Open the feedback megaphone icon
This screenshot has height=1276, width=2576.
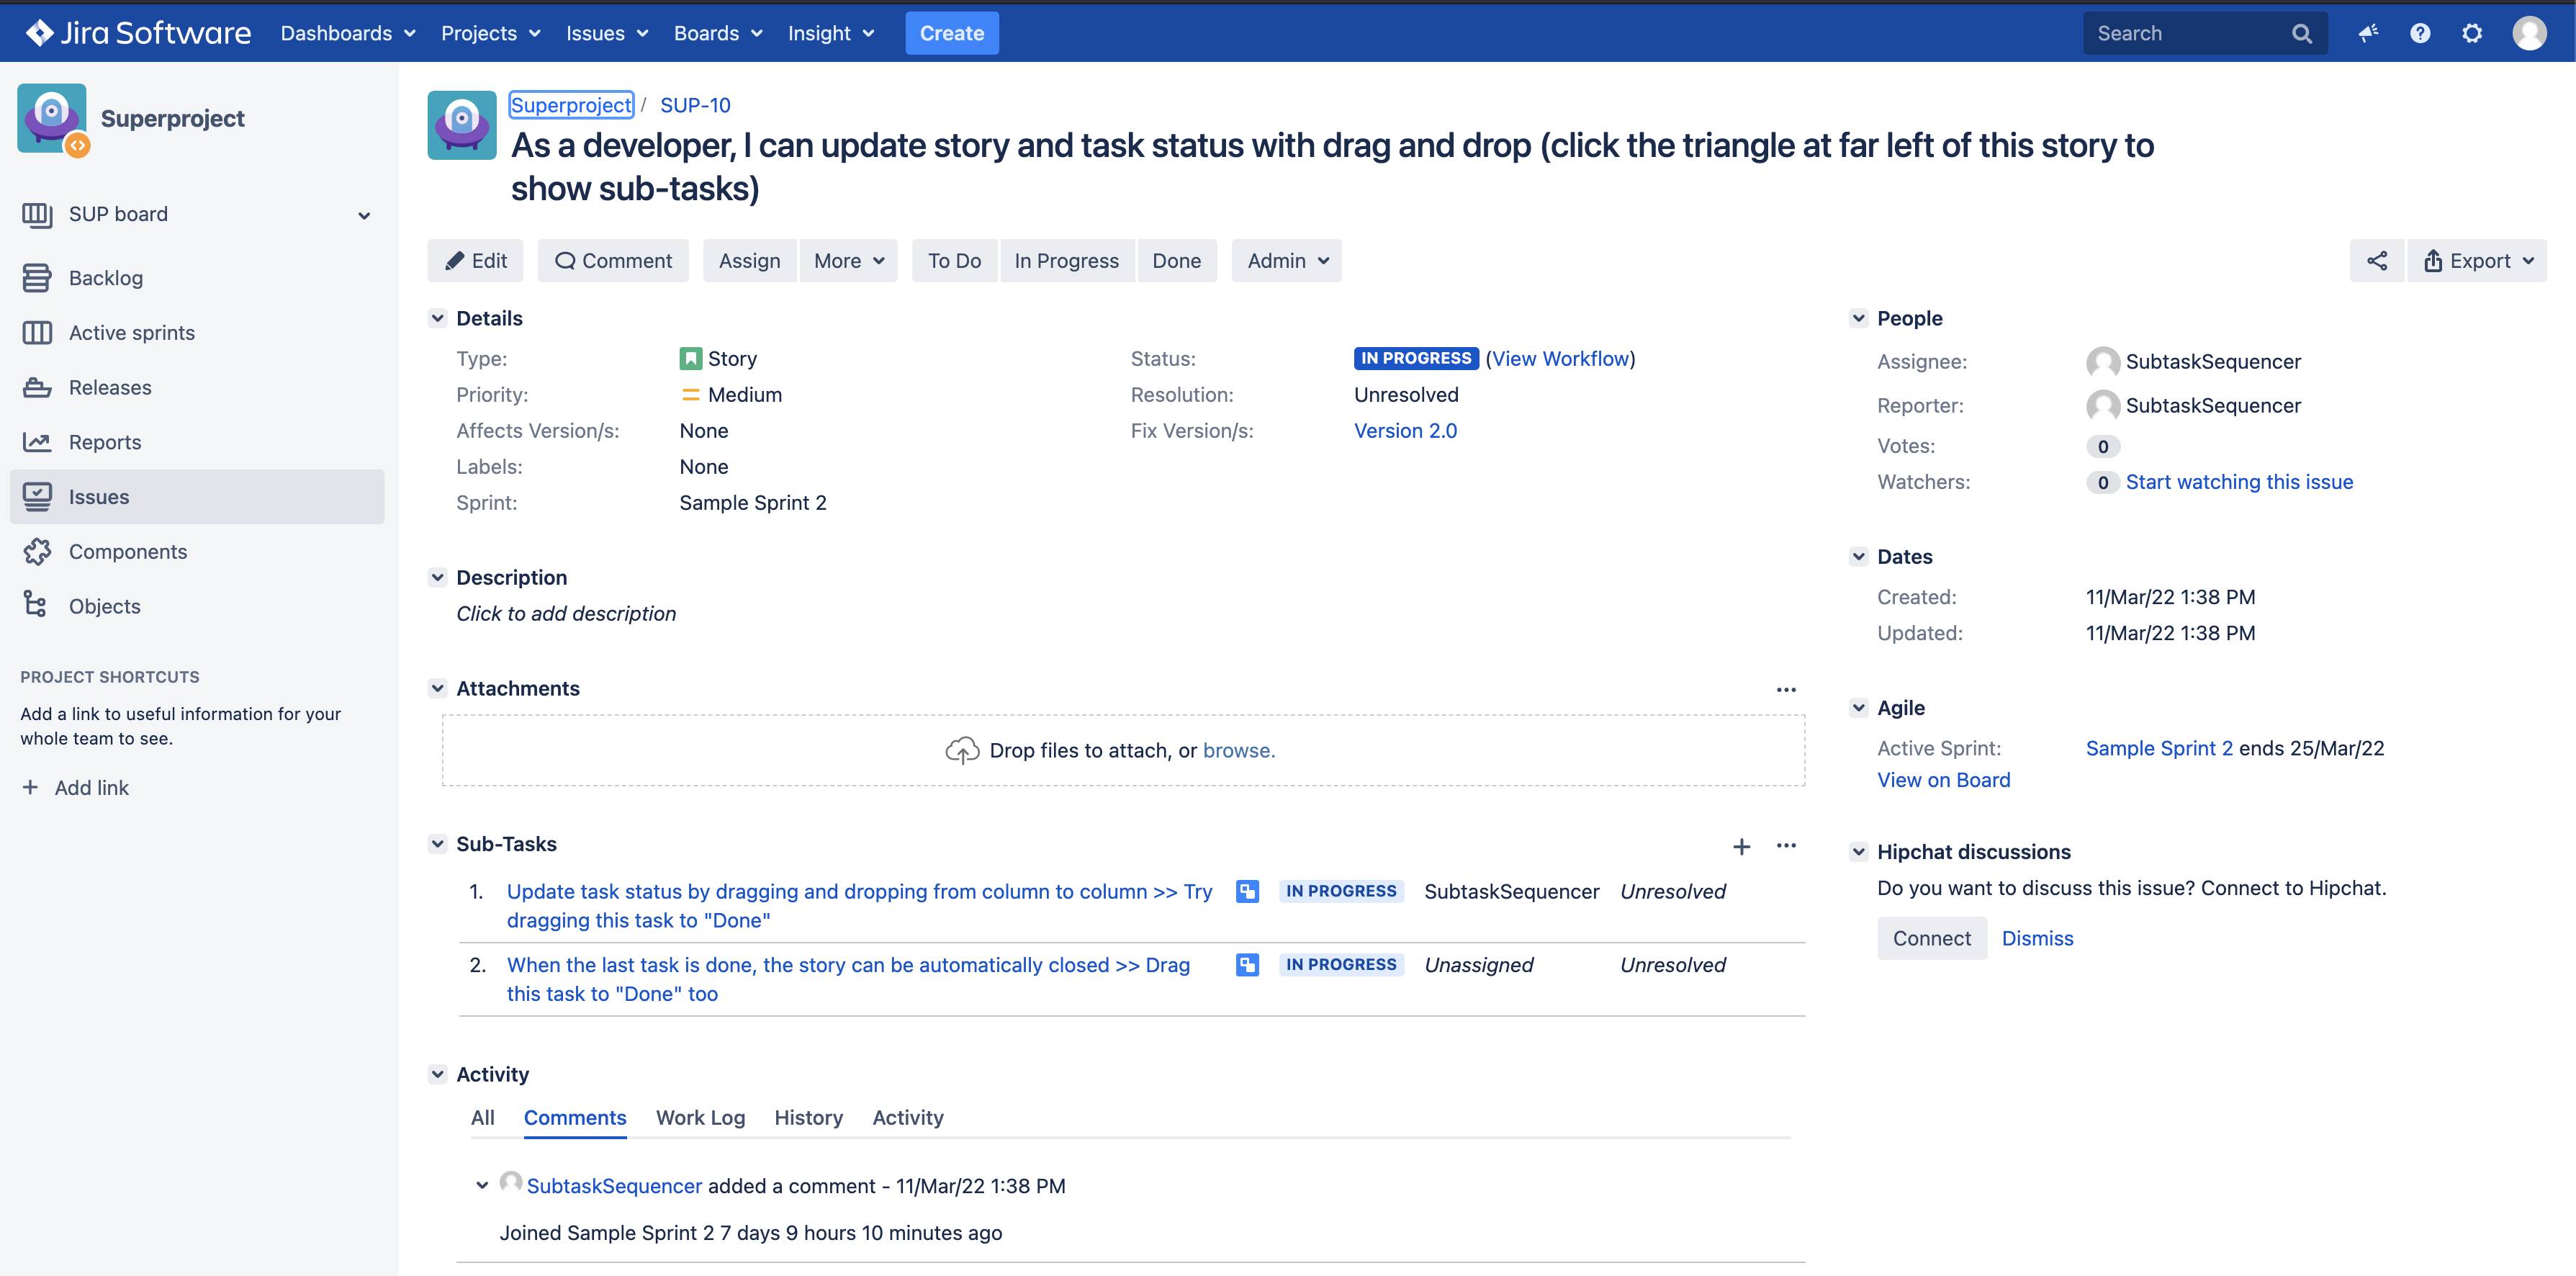tap(2367, 34)
